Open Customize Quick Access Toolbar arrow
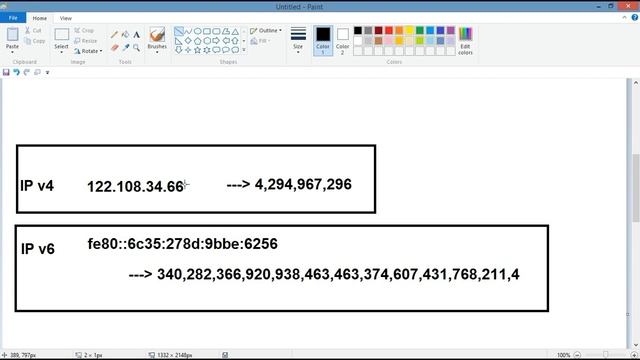Image resolution: width=640 pixels, height=360 pixels. tap(47, 73)
